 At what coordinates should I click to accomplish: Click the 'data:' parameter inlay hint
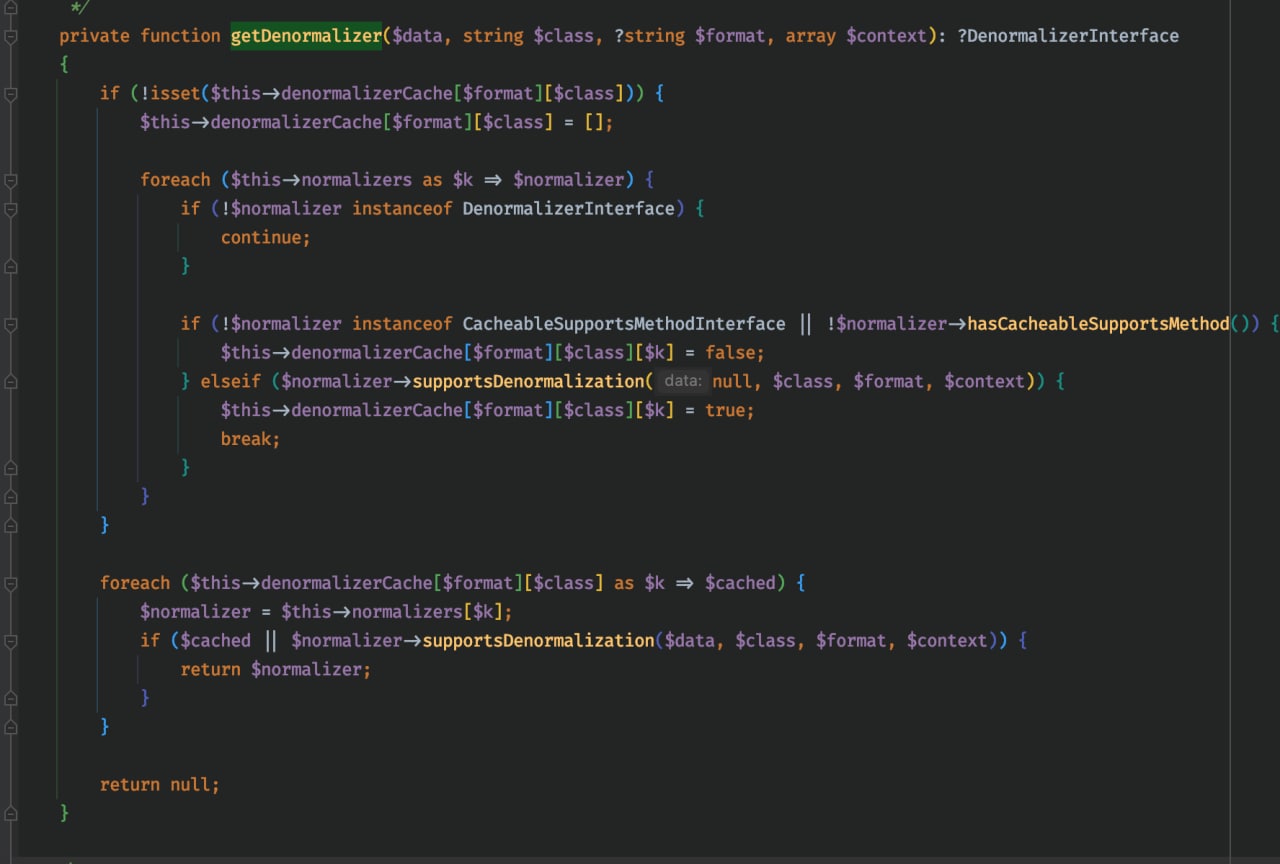[683, 381]
